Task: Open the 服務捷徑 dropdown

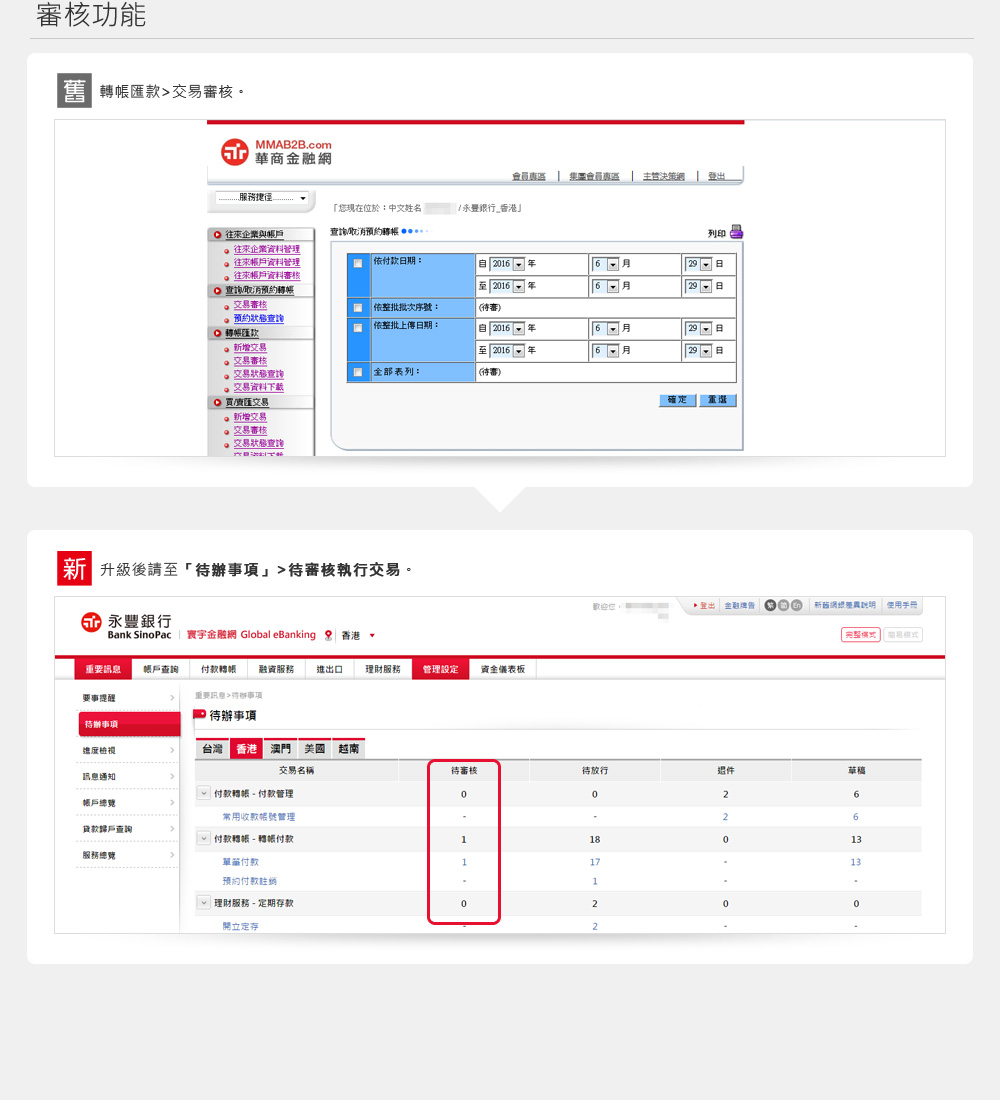Action: click(262, 198)
